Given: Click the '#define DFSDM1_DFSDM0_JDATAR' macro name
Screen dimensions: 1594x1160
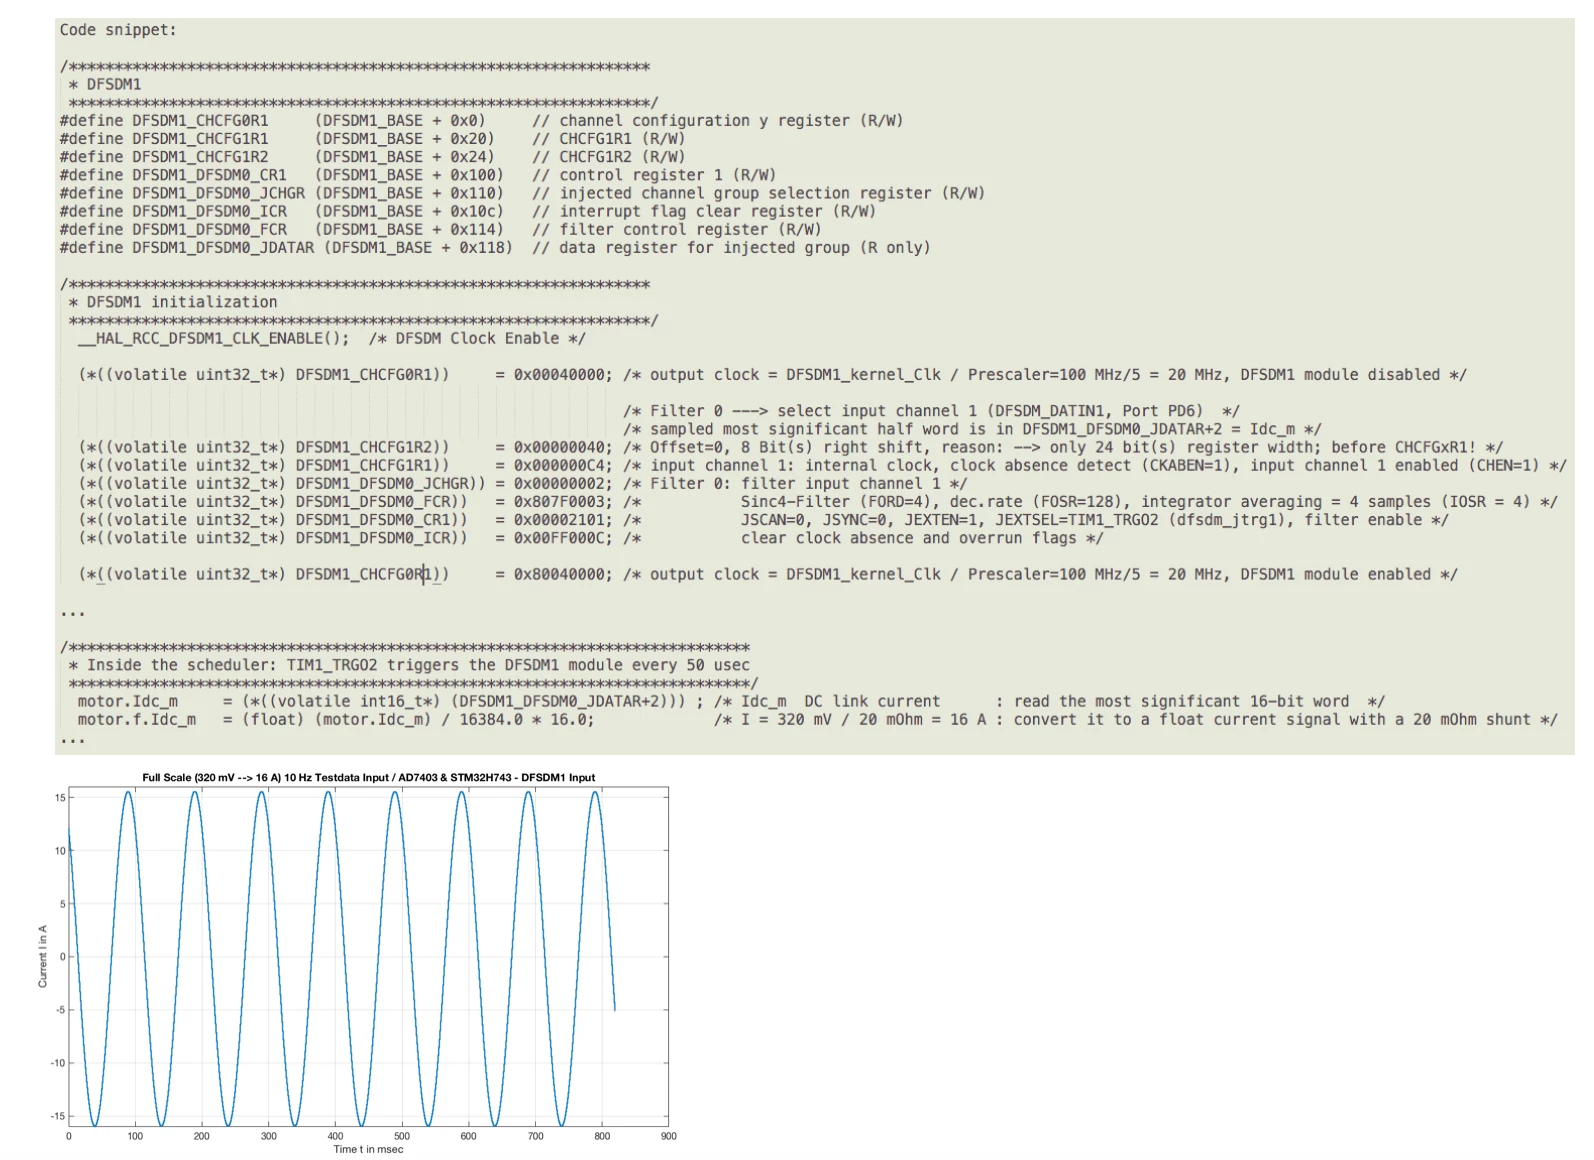Looking at the screenshot, I should tap(187, 248).
